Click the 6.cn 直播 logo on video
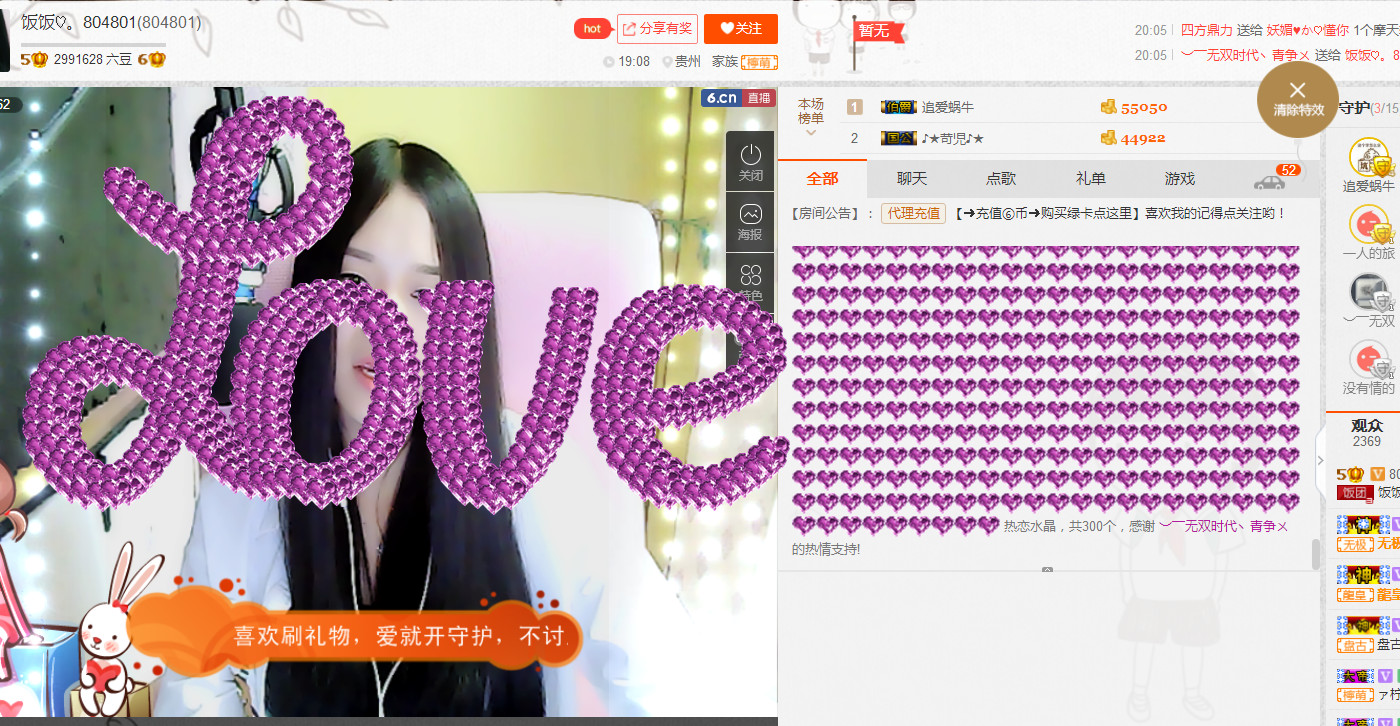Viewport: 1400px width, 726px height. 738,97
